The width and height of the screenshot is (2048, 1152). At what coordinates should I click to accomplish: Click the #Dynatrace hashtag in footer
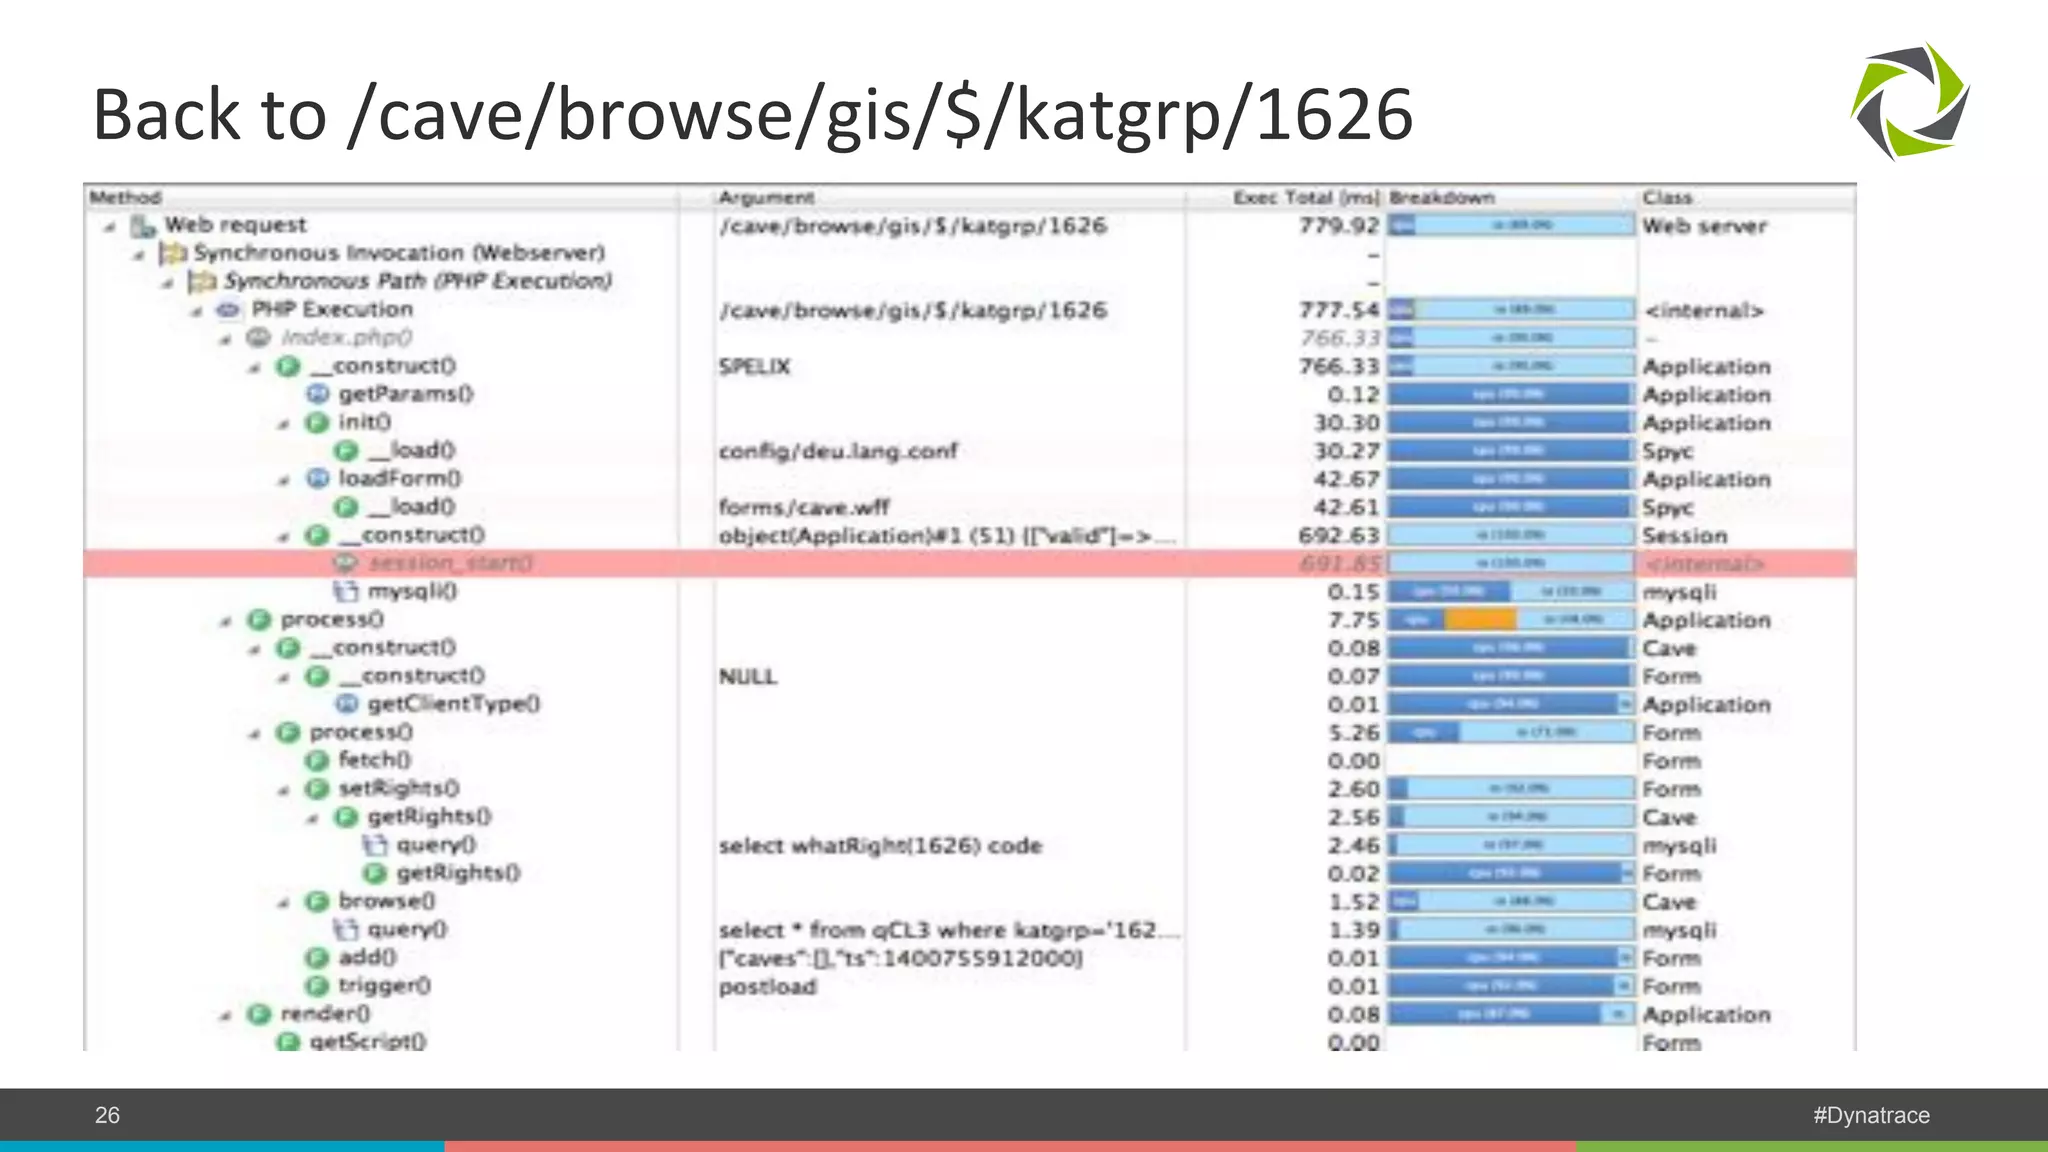pos(1871,1115)
